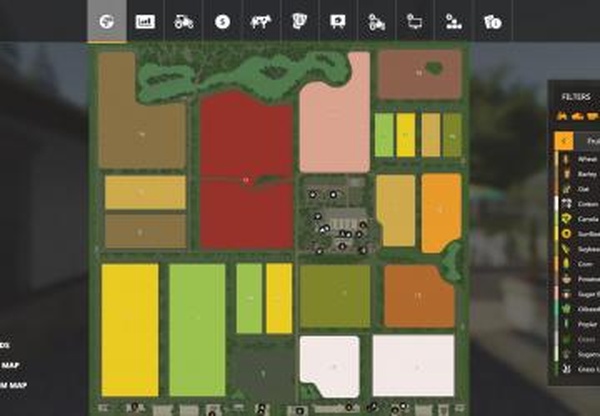
Task: Open the Map overview globe tab
Action: 107,21
